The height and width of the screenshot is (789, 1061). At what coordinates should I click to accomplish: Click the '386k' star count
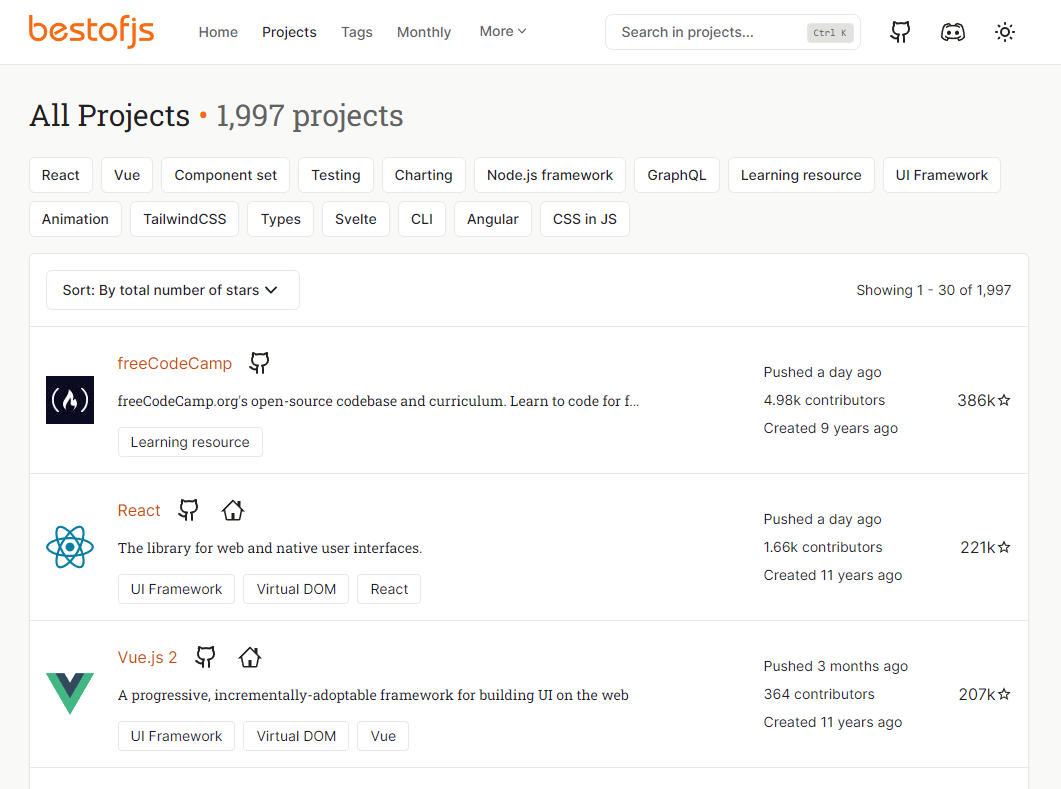(x=976, y=401)
